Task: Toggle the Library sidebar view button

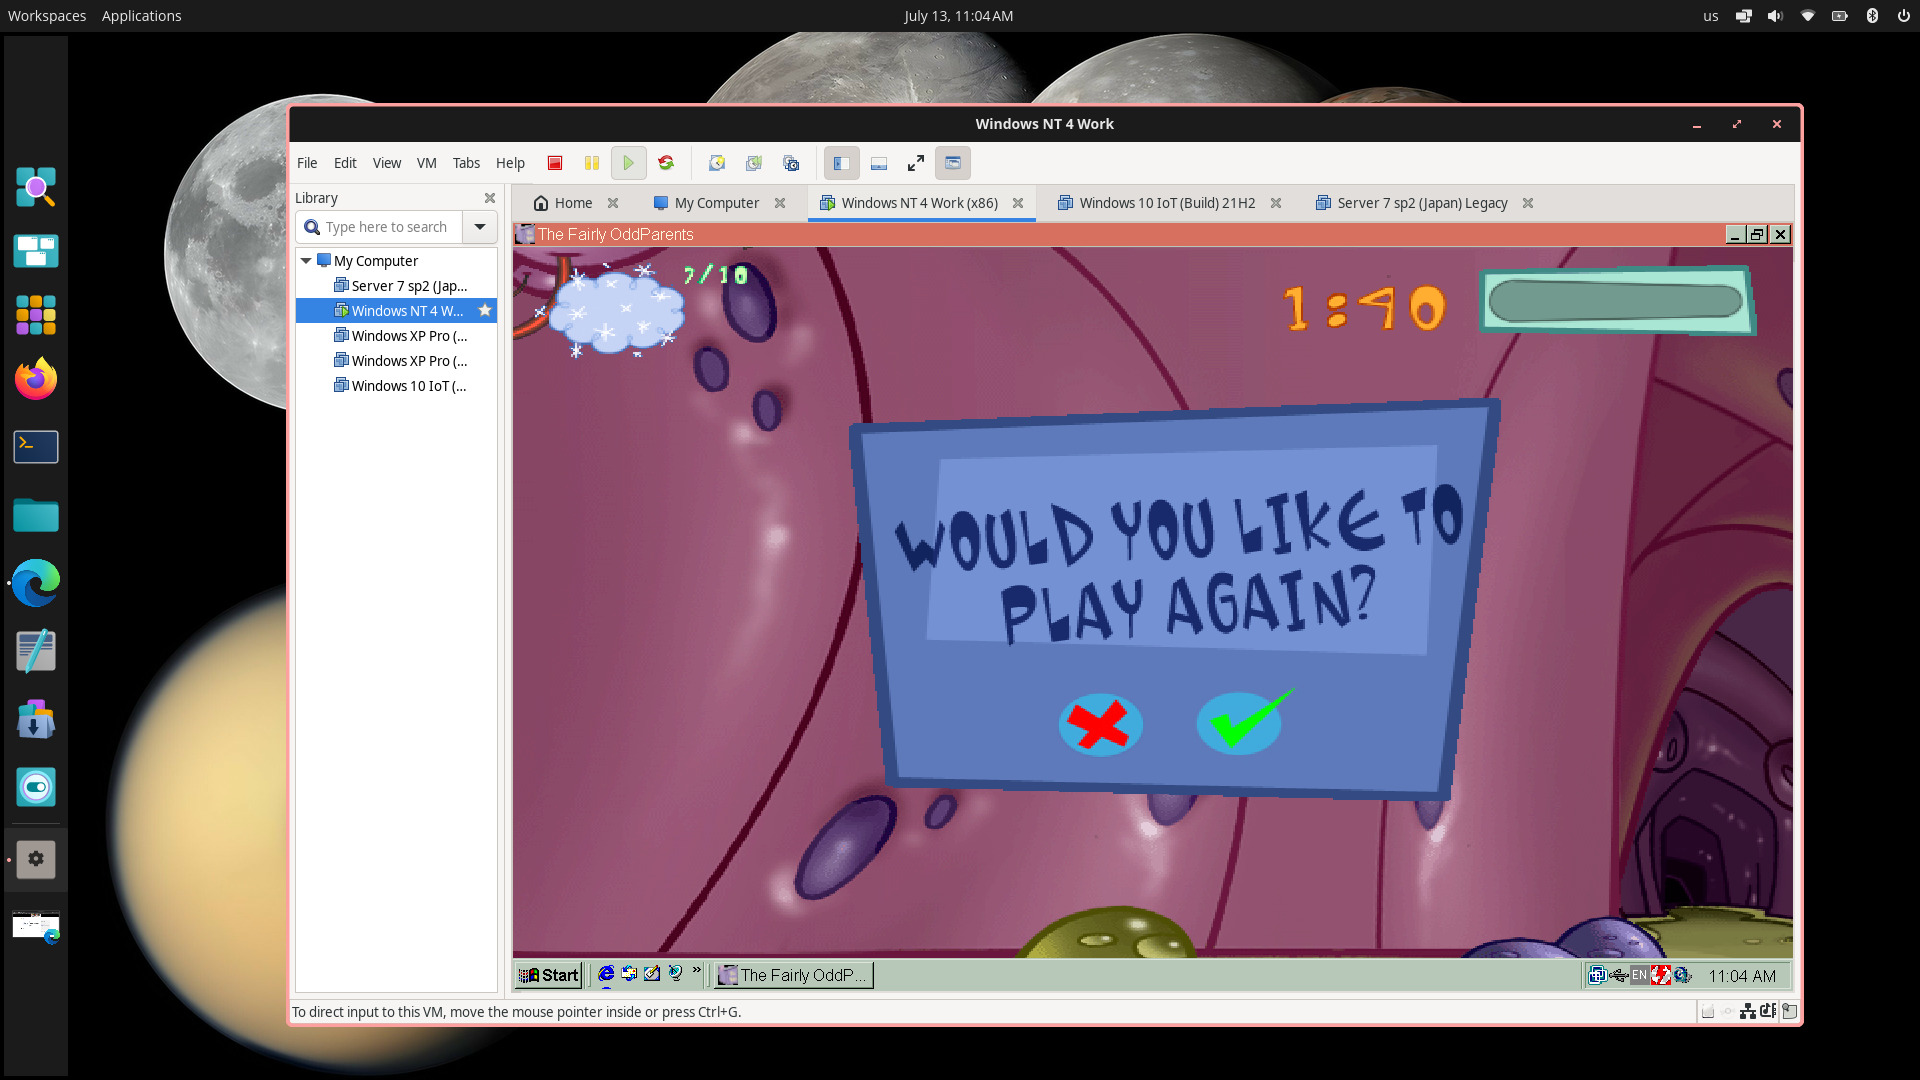Action: [x=842, y=163]
